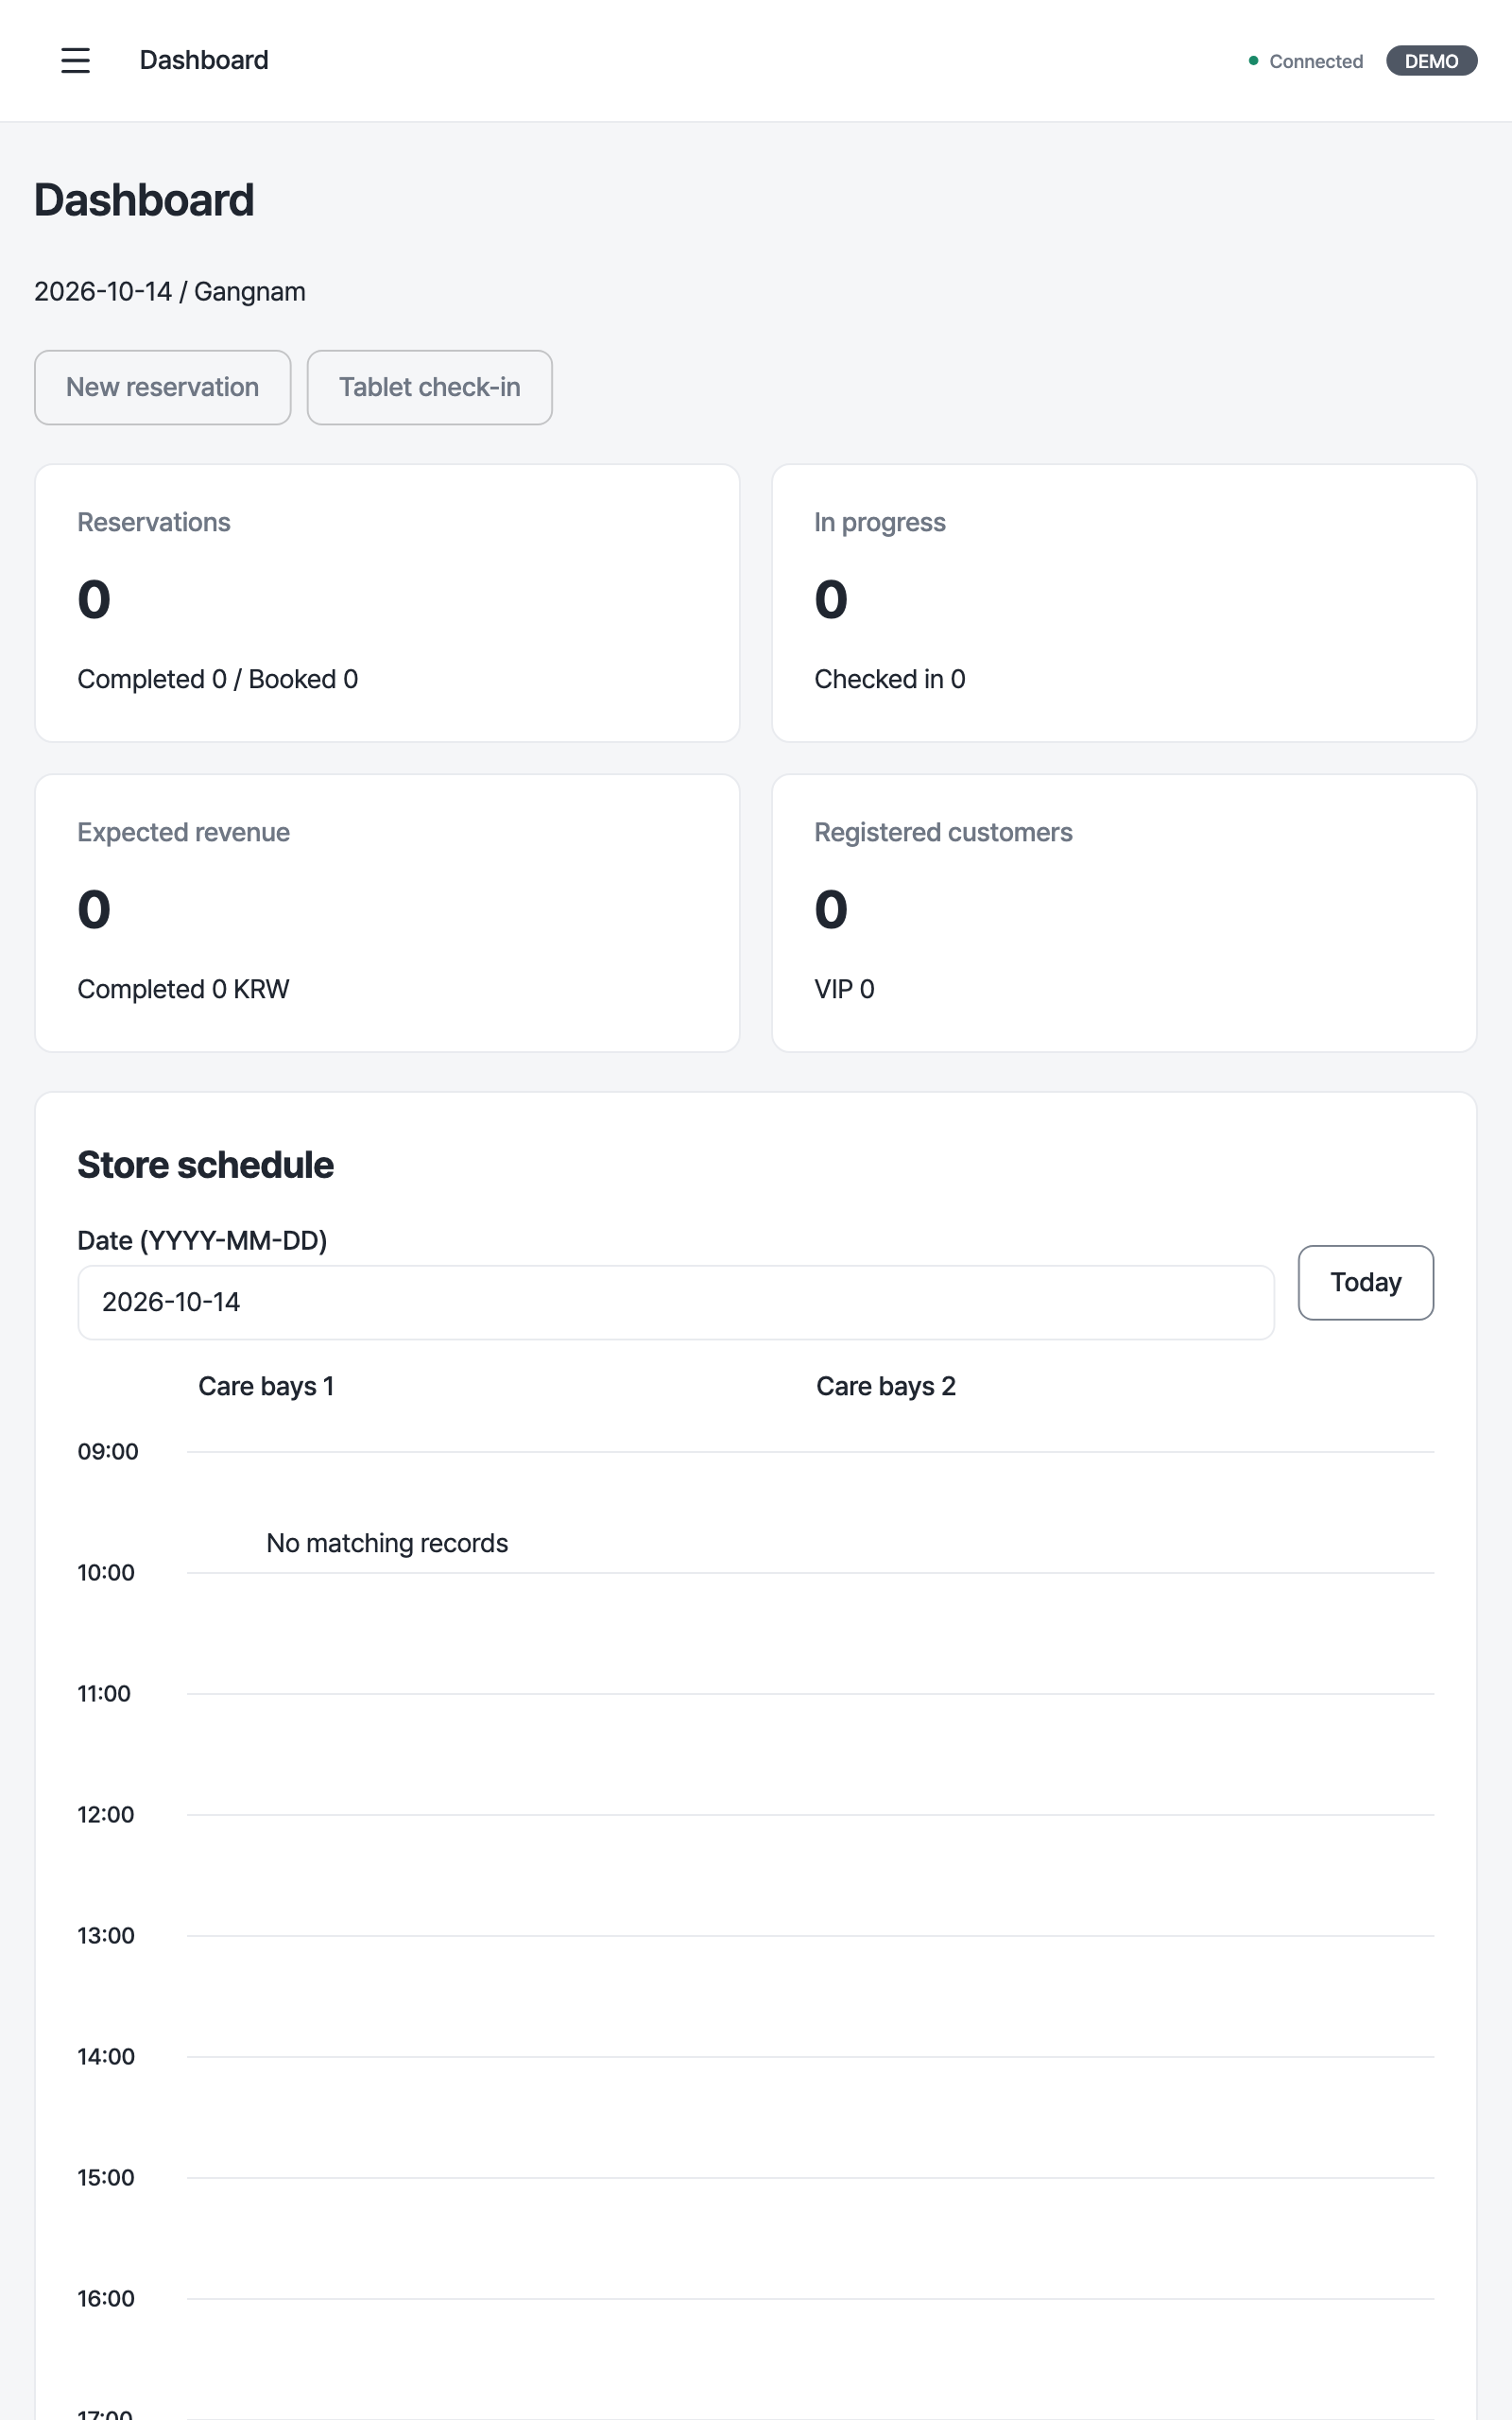The height and width of the screenshot is (2420, 1512).
Task: Click the No matching records message
Action: (x=387, y=1543)
